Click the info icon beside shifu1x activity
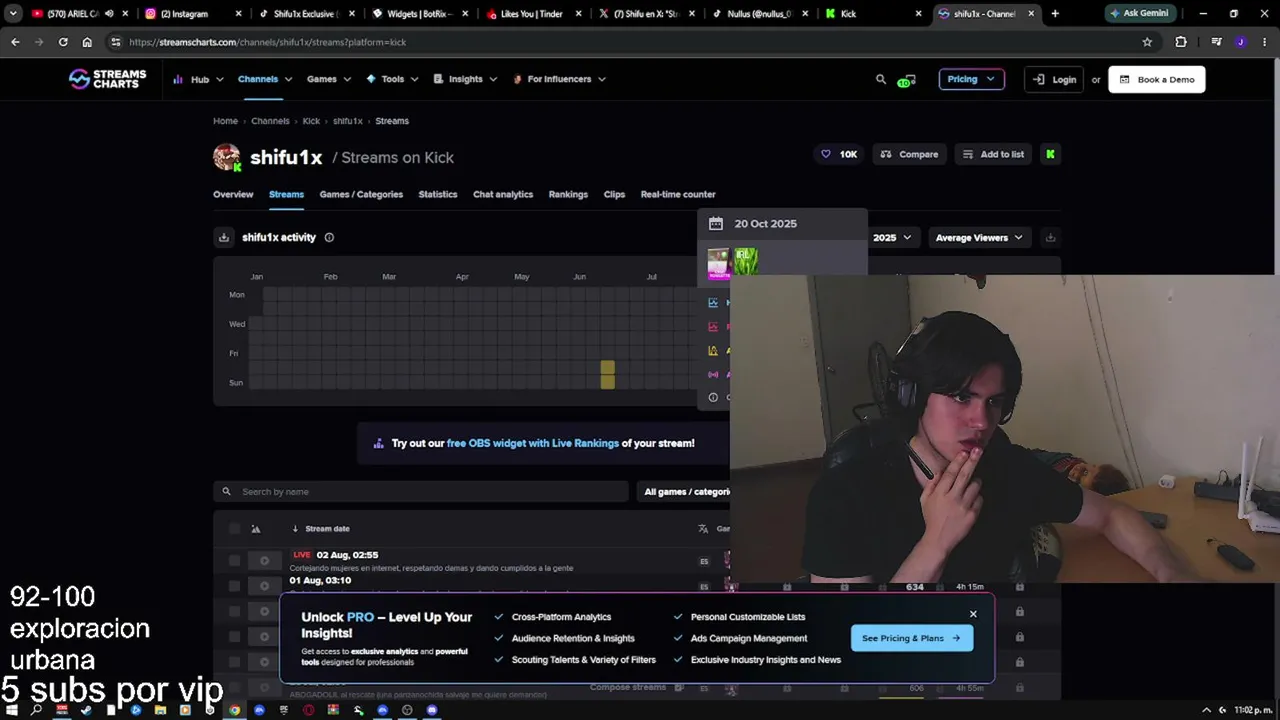 329,237
